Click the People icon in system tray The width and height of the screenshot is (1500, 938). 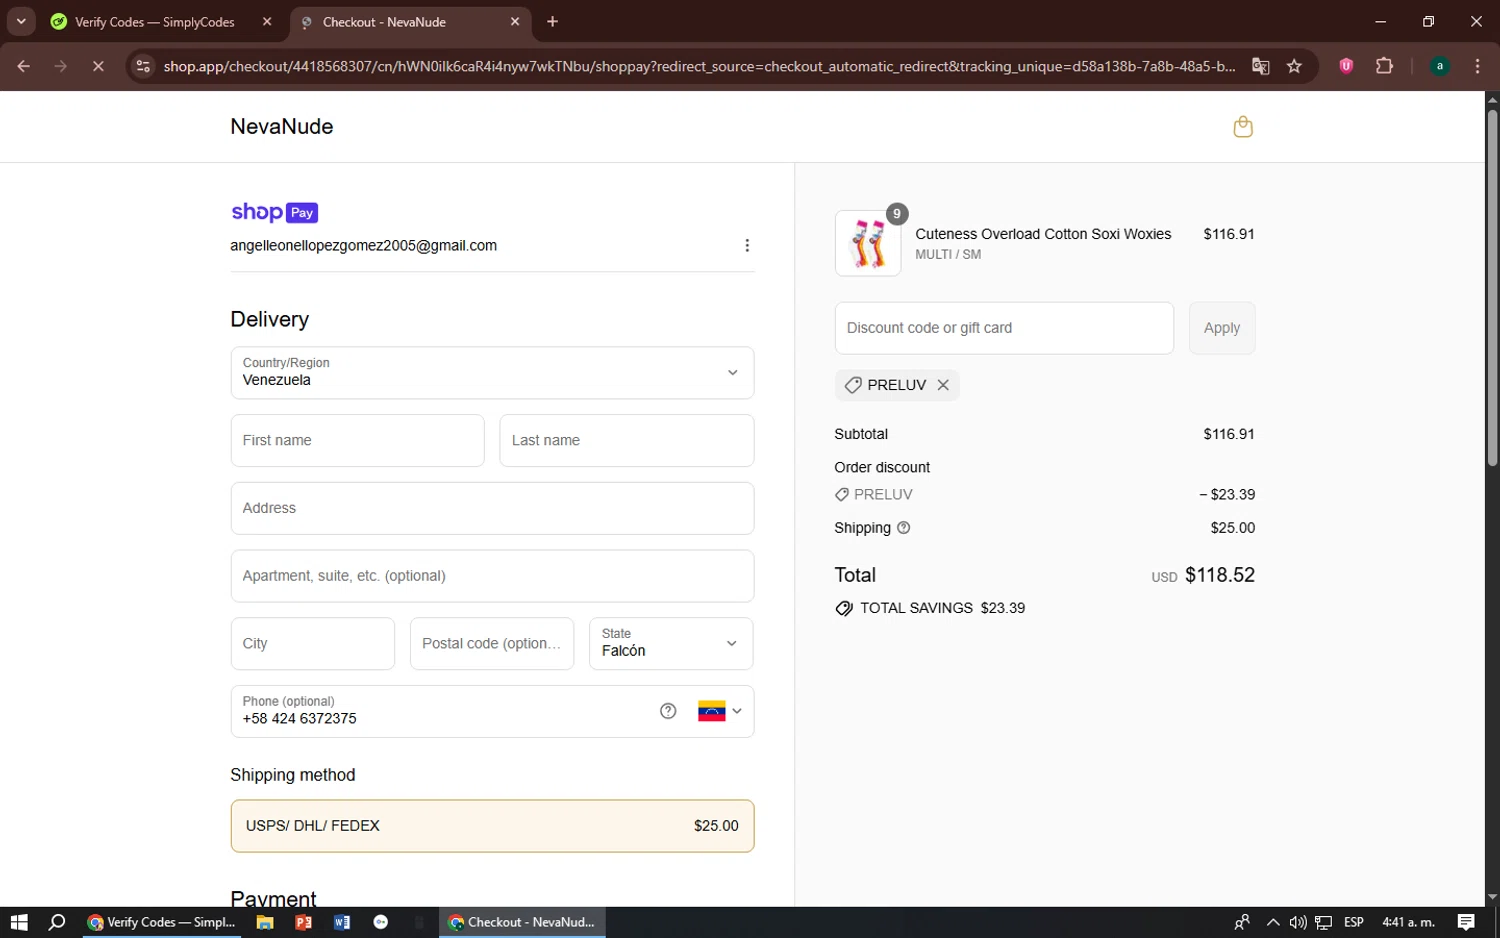pyautogui.click(x=1242, y=922)
